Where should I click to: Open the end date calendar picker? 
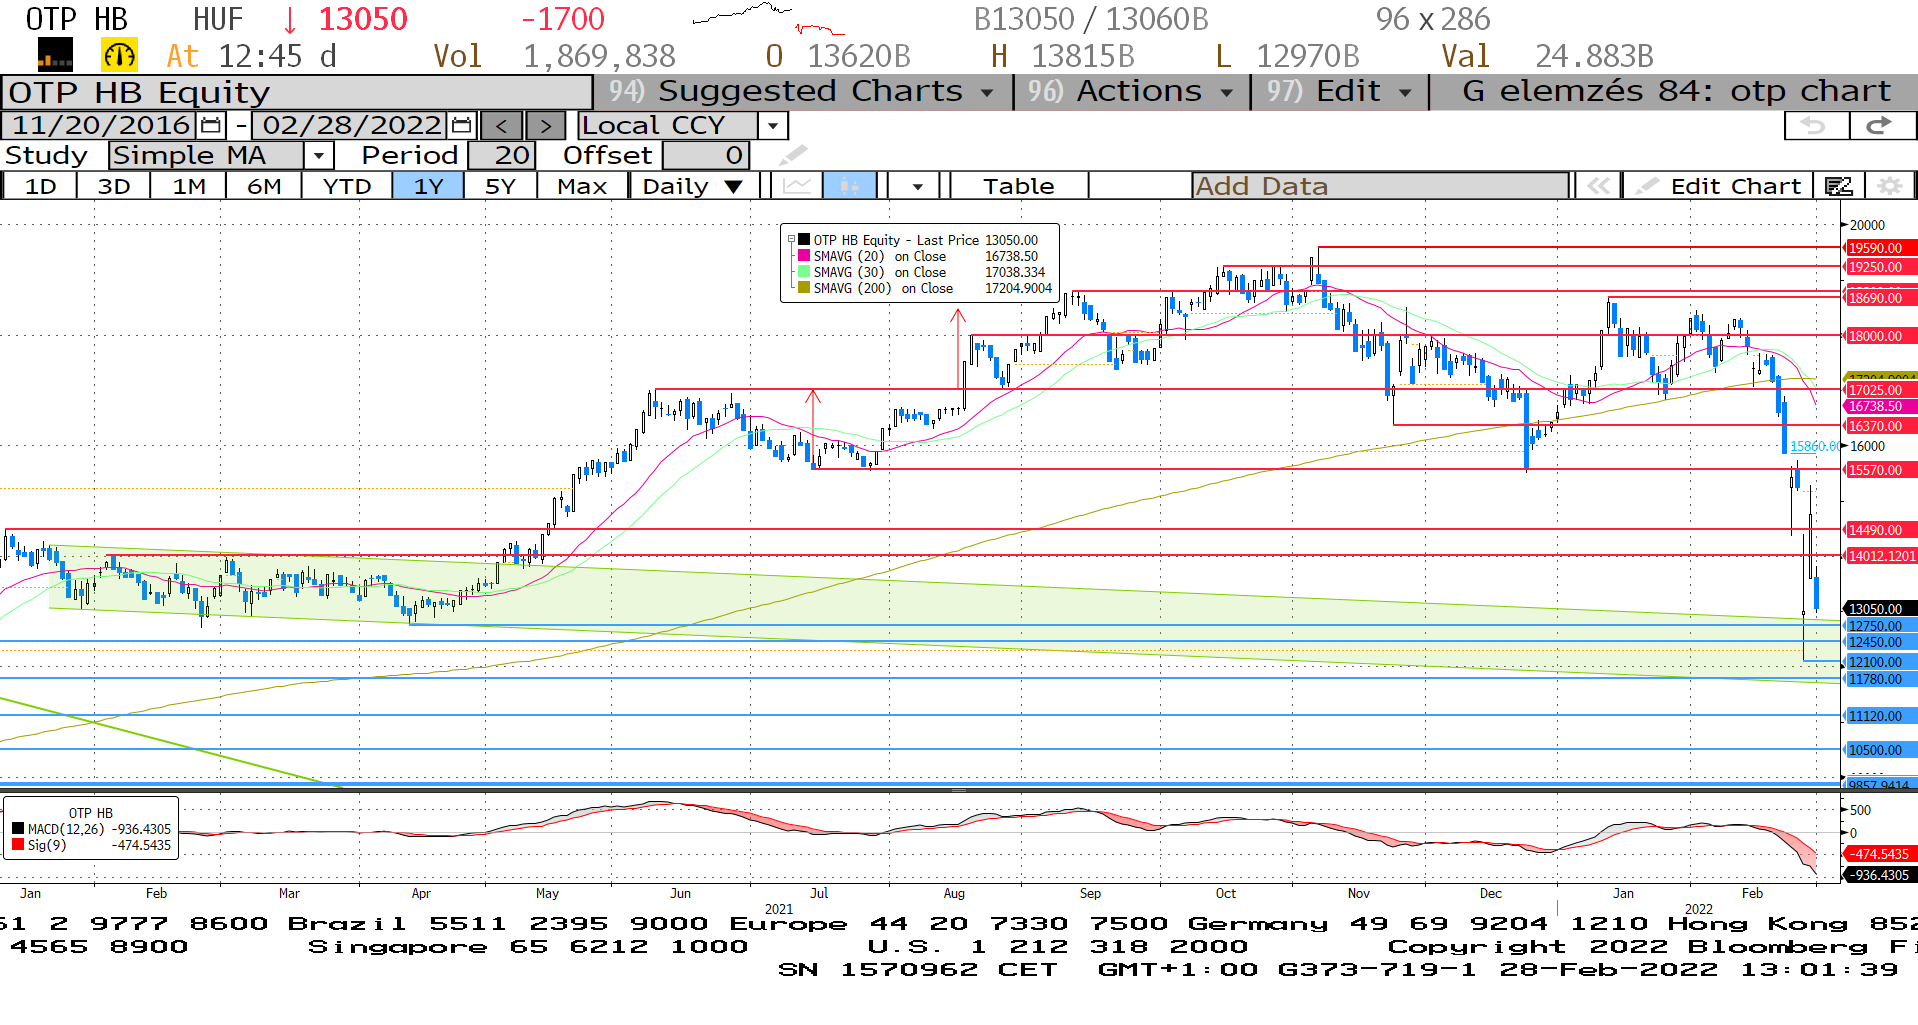tap(461, 126)
